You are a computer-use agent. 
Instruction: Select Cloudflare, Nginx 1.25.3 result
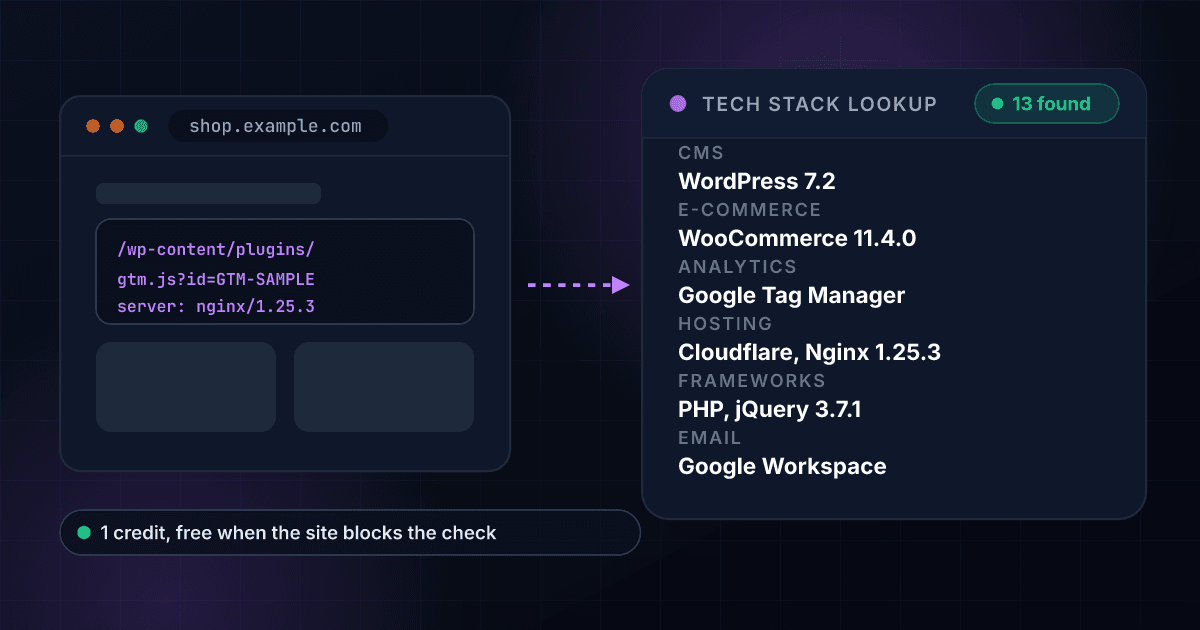click(x=809, y=352)
